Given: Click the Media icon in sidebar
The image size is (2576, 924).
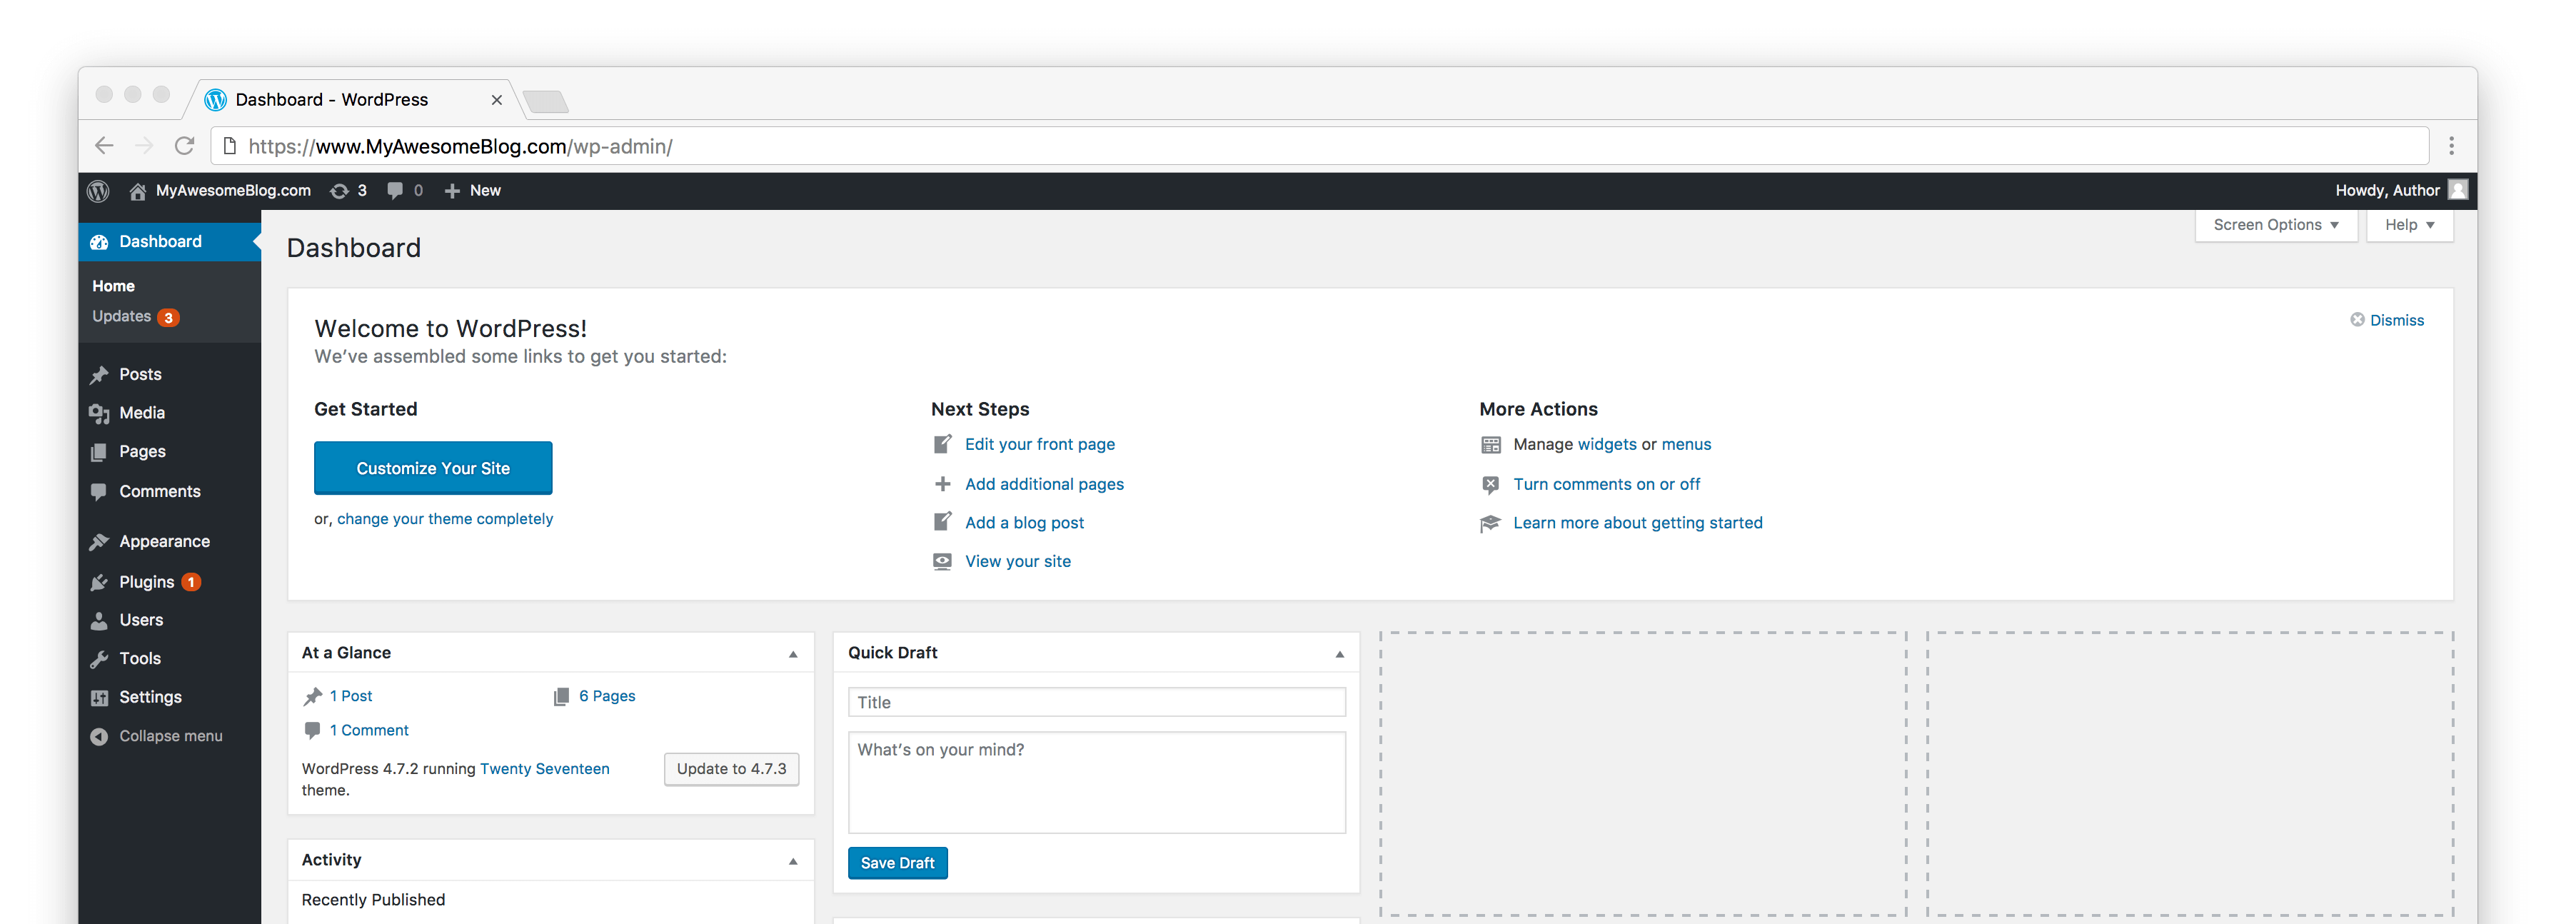Looking at the screenshot, I should (99, 414).
